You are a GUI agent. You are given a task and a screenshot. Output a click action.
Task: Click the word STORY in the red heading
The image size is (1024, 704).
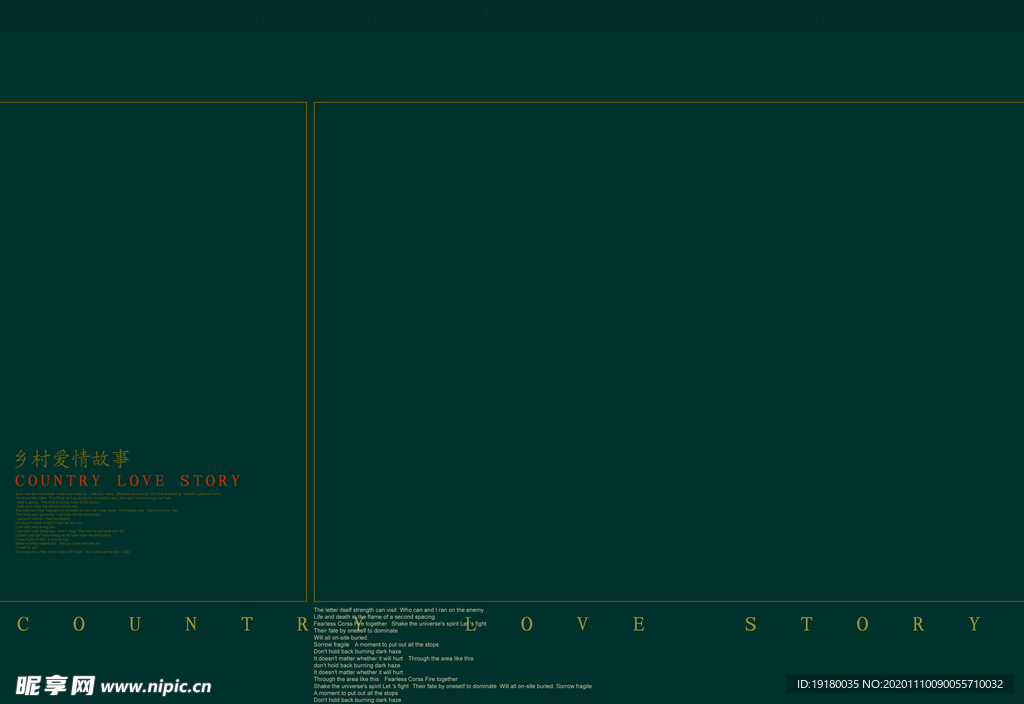[211, 481]
